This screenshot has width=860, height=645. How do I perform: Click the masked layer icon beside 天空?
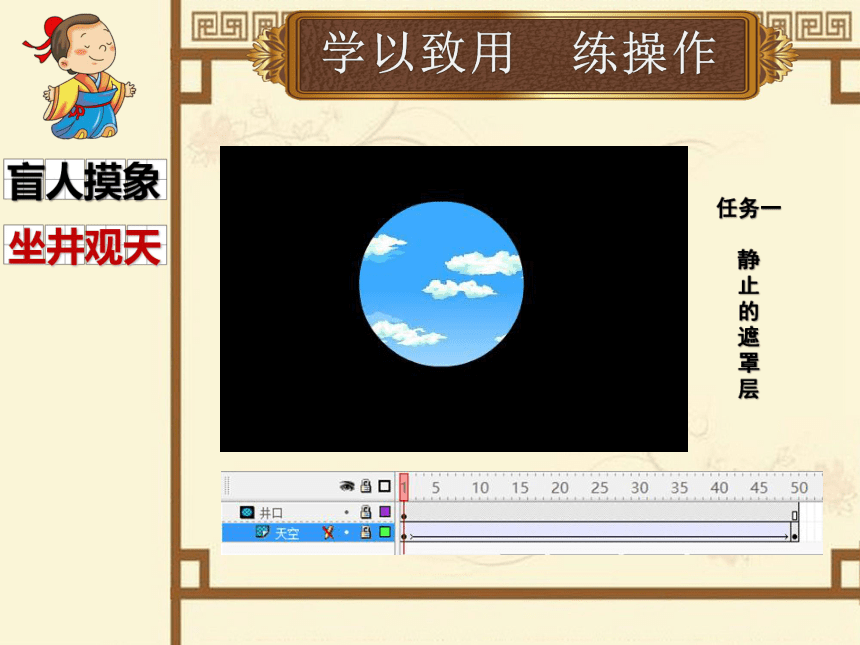click(x=263, y=531)
